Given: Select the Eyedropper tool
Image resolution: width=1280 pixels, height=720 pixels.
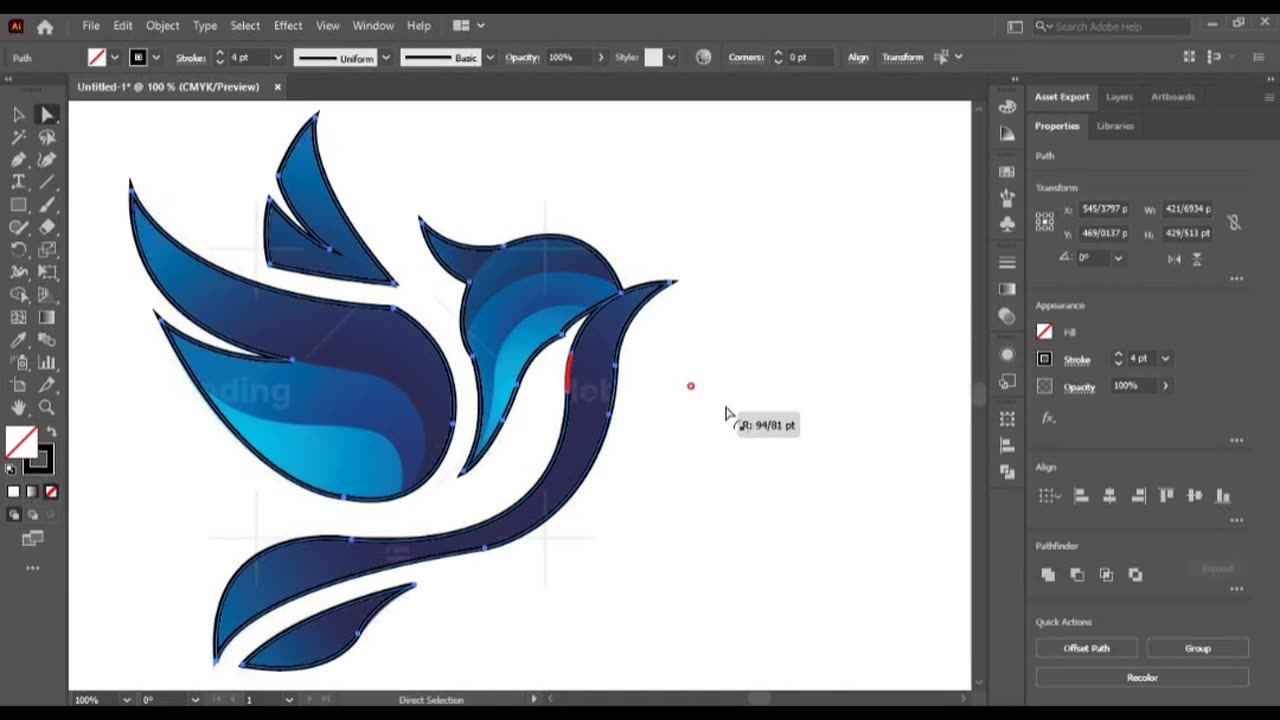Looking at the screenshot, I should [18, 340].
